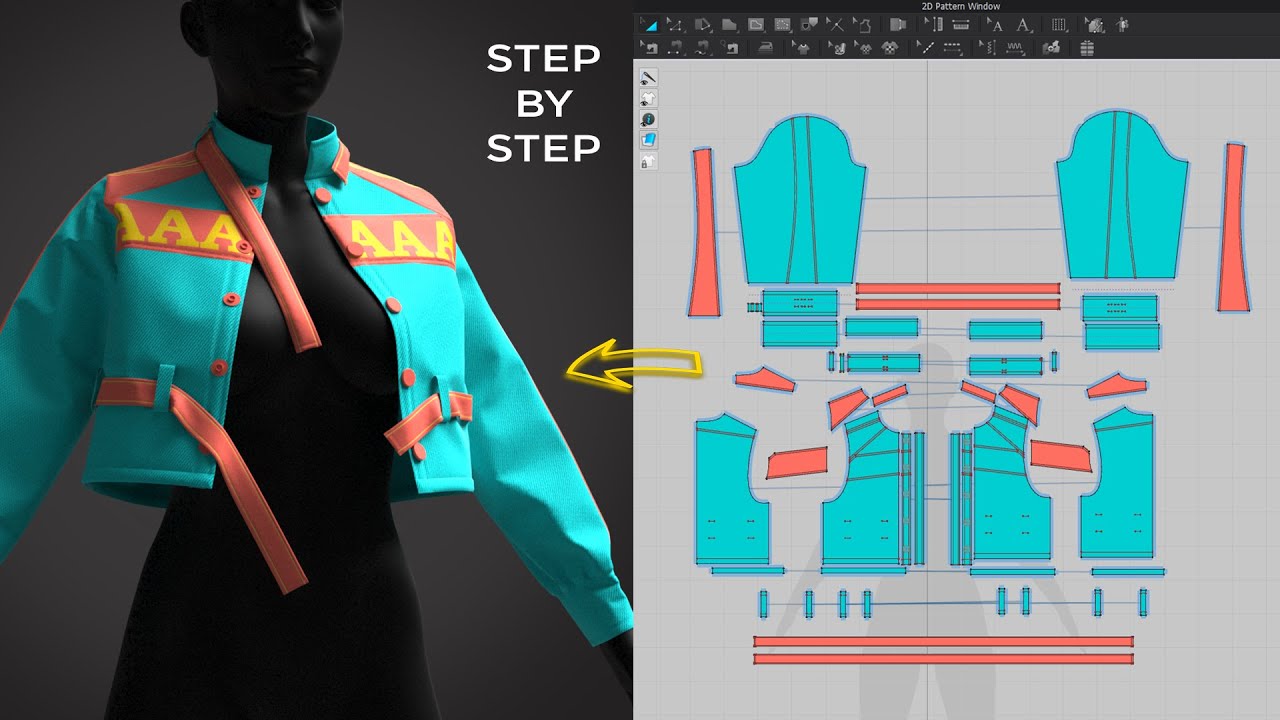The image size is (1280, 720).
Task: Select the Segment Topstitch dashed-line tool
Action: [952, 47]
